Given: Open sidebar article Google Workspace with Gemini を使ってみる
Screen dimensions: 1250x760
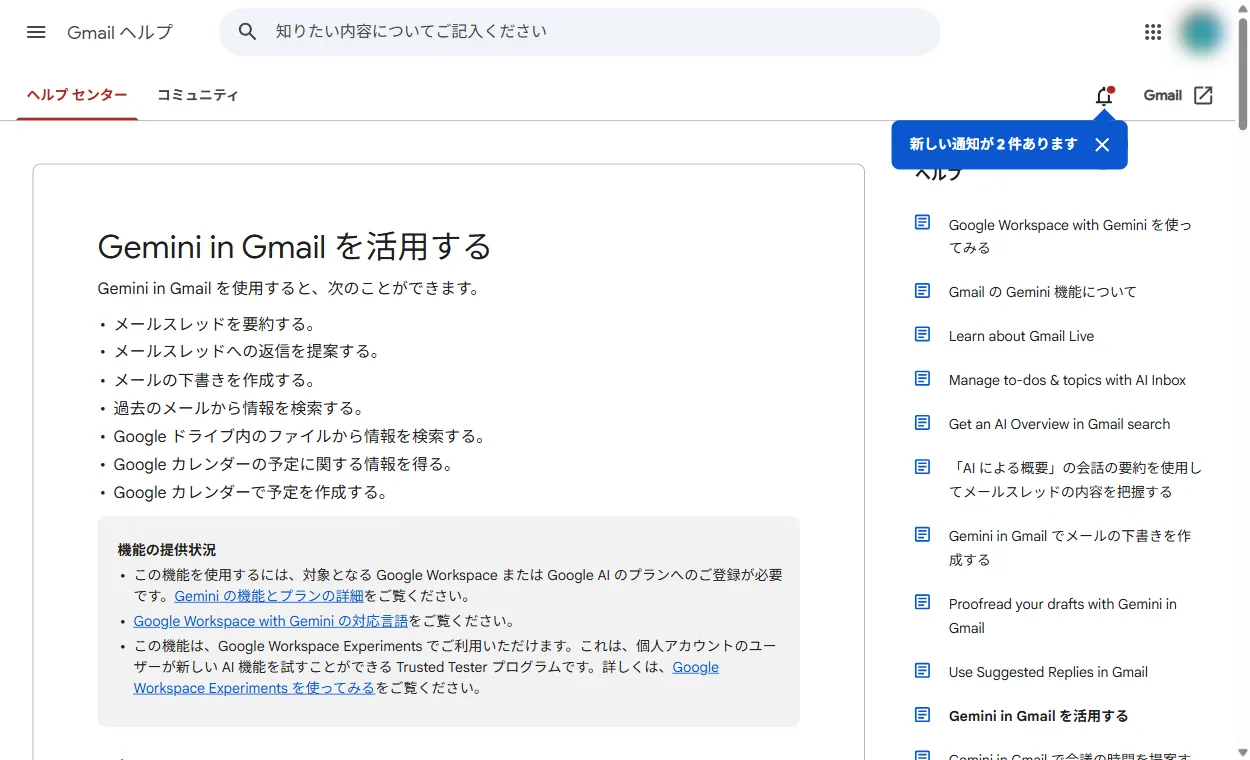Looking at the screenshot, I should [x=1070, y=236].
